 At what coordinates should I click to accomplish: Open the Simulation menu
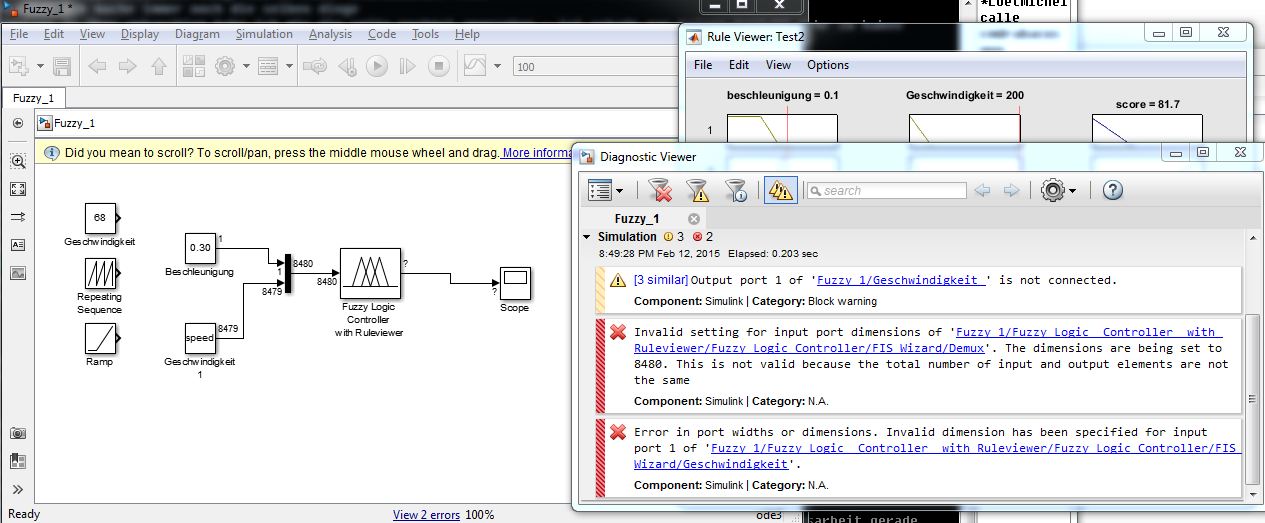(x=264, y=34)
